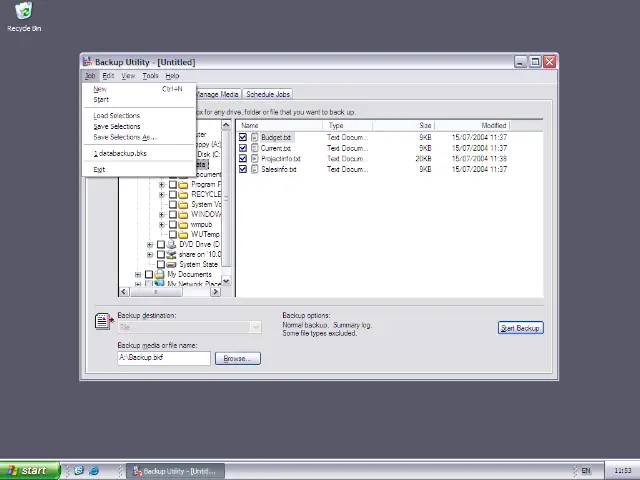Expand the RECYCLER tree node
The height and width of the screenshot is (480, 640).
tap(162, 195)
